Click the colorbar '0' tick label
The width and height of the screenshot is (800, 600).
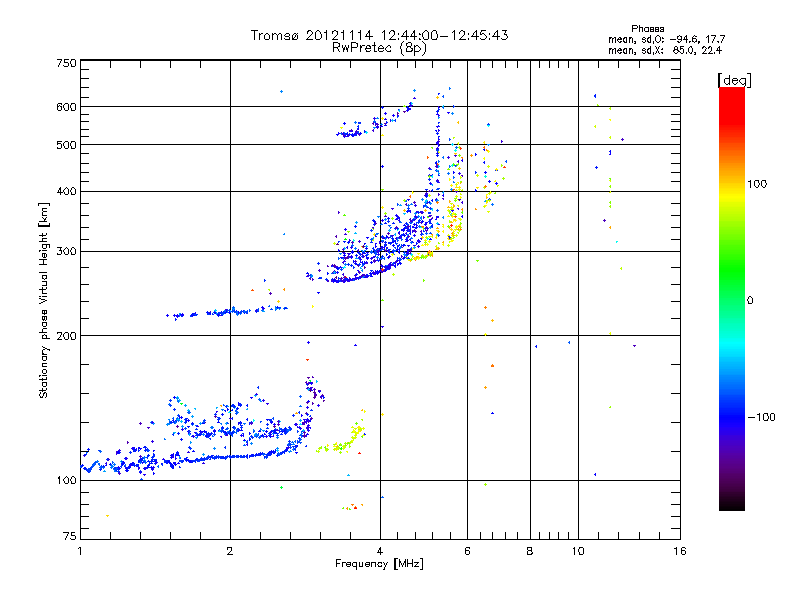click(x=750, y=301)
